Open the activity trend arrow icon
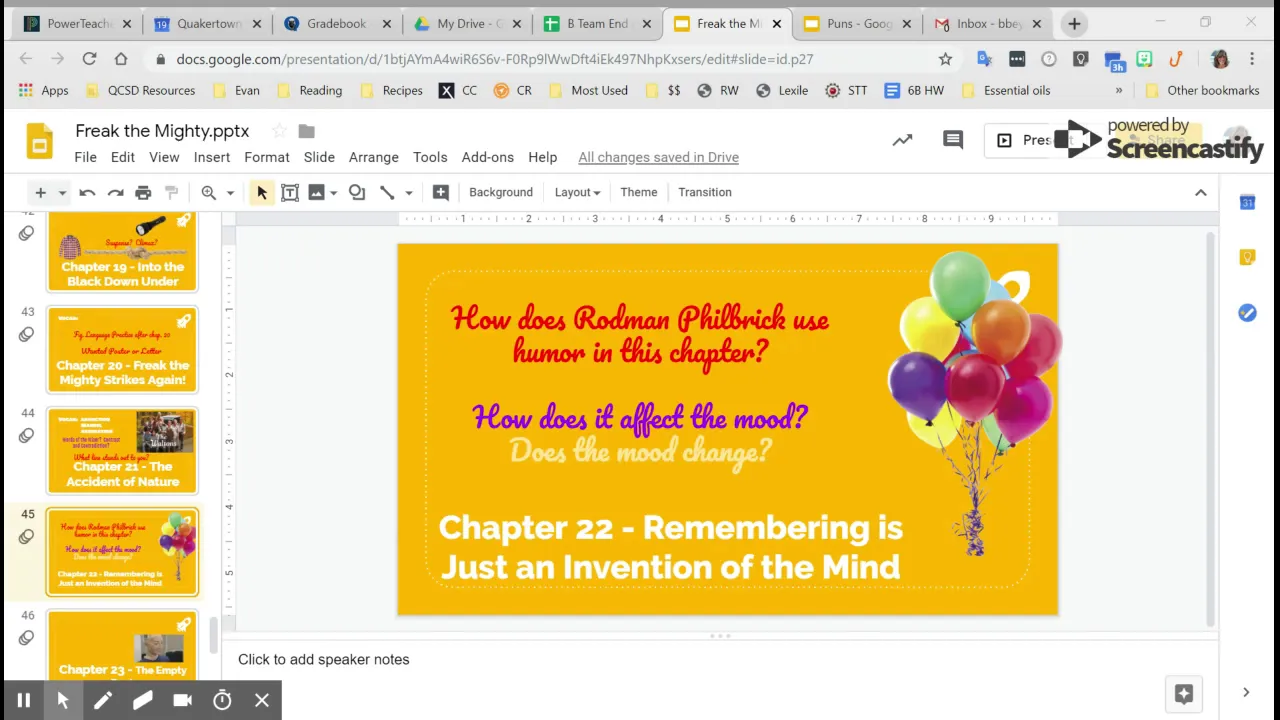Image resolution: width=1280 pixels, height=720 pixels. pyautogui.click(x=902, y=140)
